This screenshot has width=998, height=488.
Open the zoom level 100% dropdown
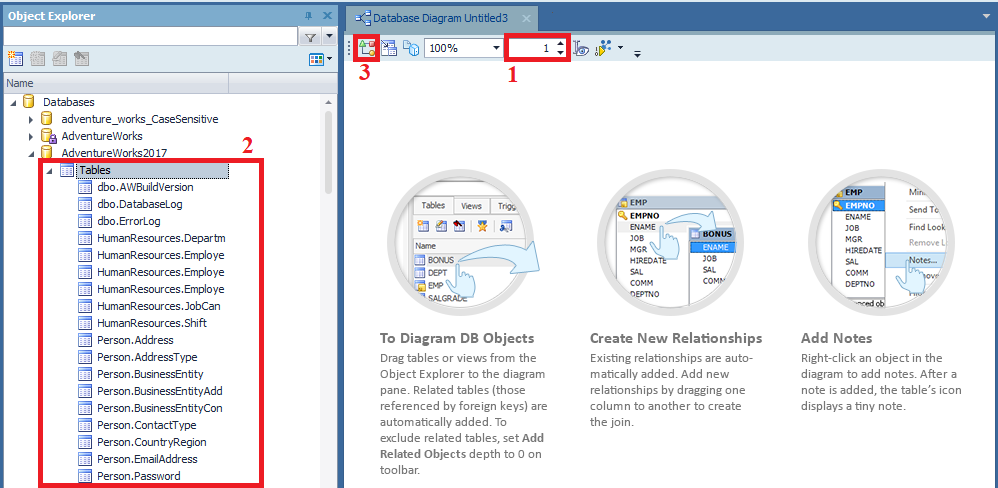(x=496, y=48)
